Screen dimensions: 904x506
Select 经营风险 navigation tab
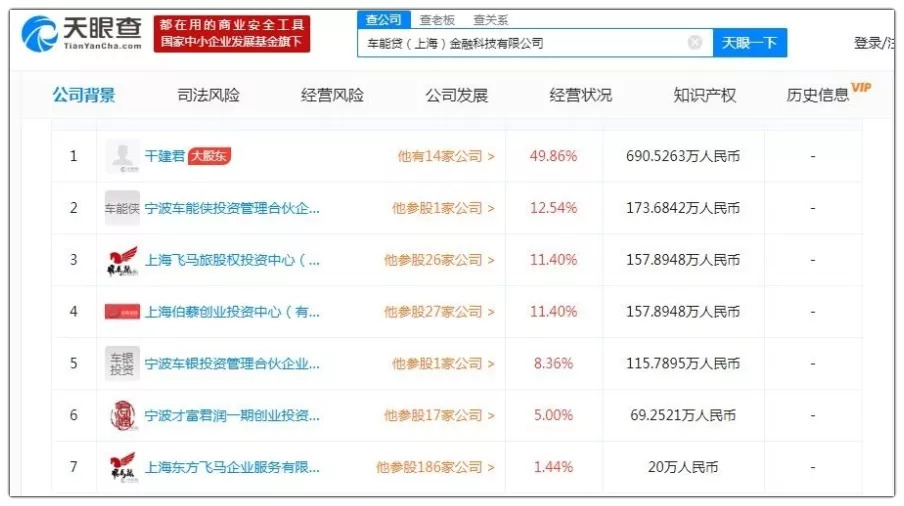[x=332, y=95]
